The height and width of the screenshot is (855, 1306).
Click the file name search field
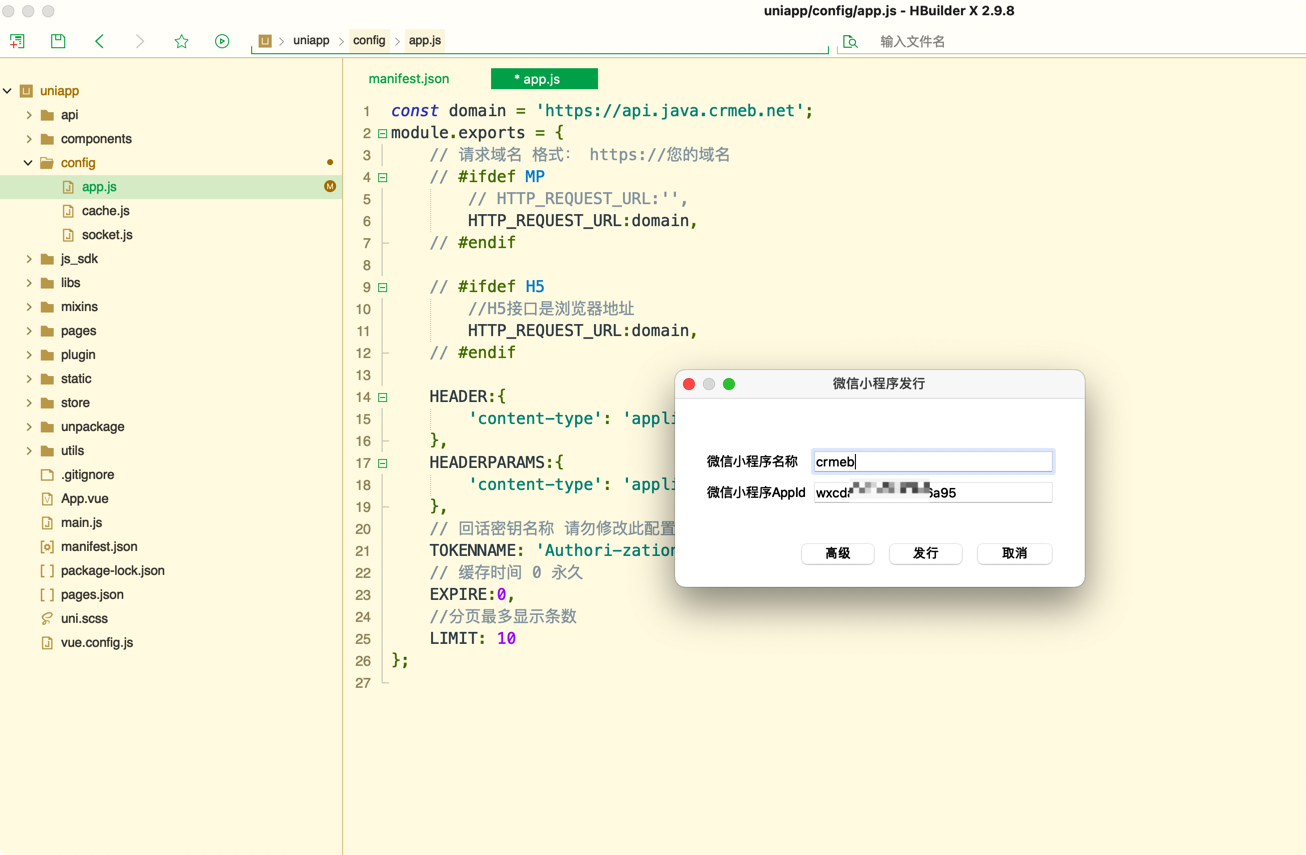point(1088,41)
